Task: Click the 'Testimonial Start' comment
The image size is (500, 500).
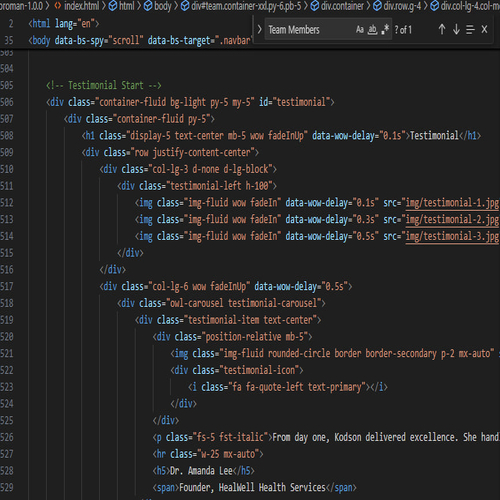Action: pyautogui.click(x=104, y=85)
